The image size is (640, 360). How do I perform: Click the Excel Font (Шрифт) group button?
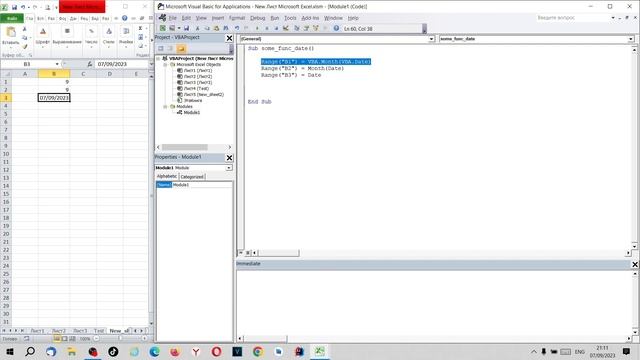(42, 36)
